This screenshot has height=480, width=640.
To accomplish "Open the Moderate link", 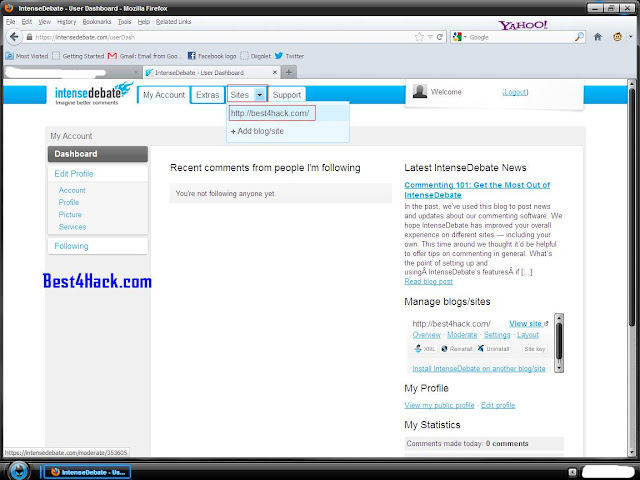I will [462, 335].
